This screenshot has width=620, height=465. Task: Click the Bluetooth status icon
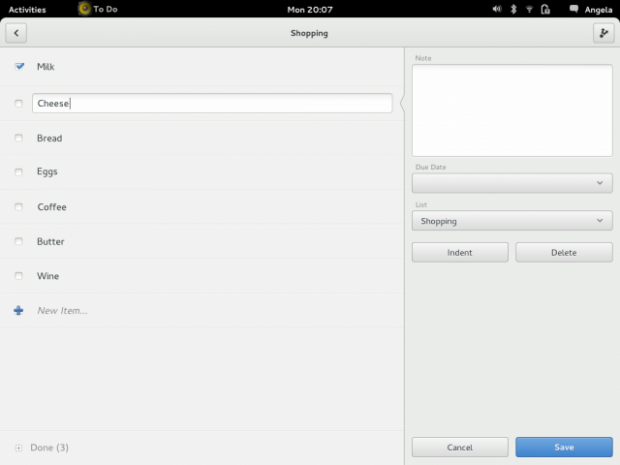point(513,9)
